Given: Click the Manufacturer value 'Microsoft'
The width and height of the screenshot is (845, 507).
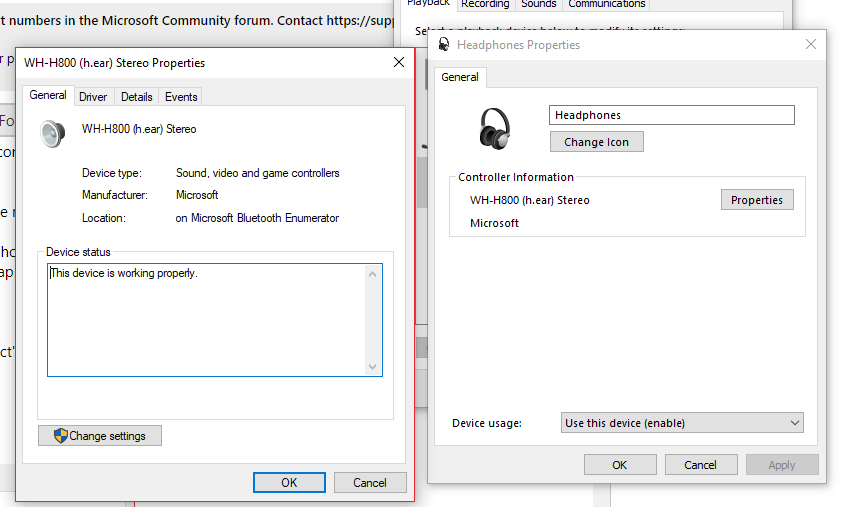Looking at the screenshot, I should 197,195.
